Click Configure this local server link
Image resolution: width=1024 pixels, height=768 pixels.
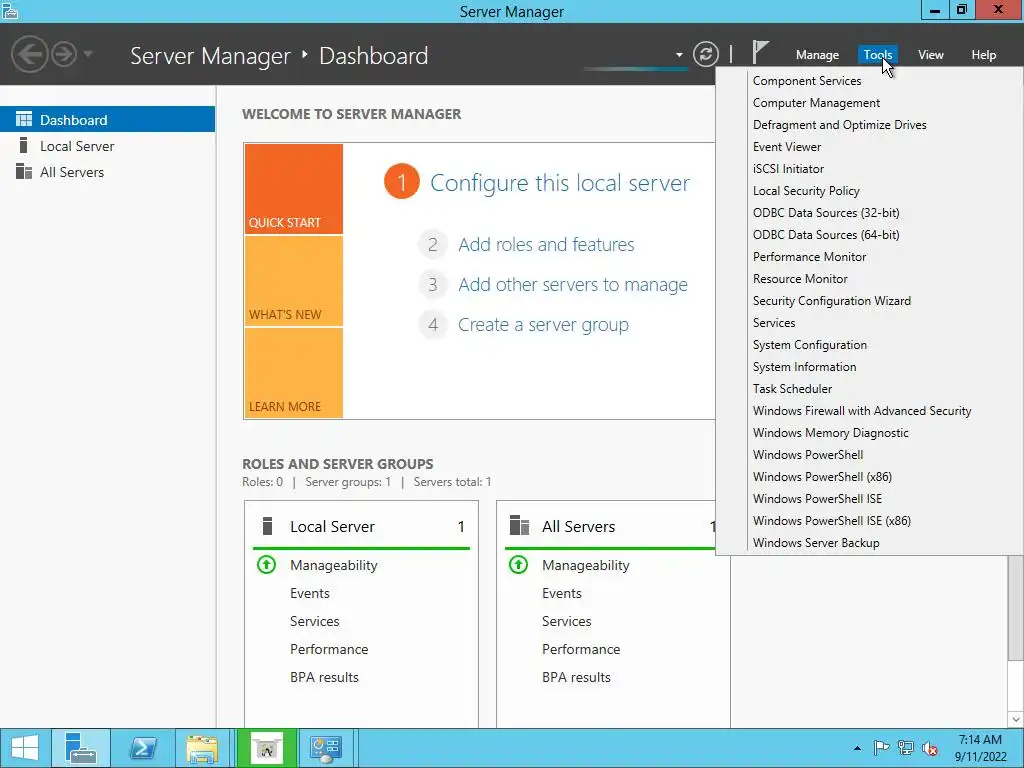[x=560, y=183]
